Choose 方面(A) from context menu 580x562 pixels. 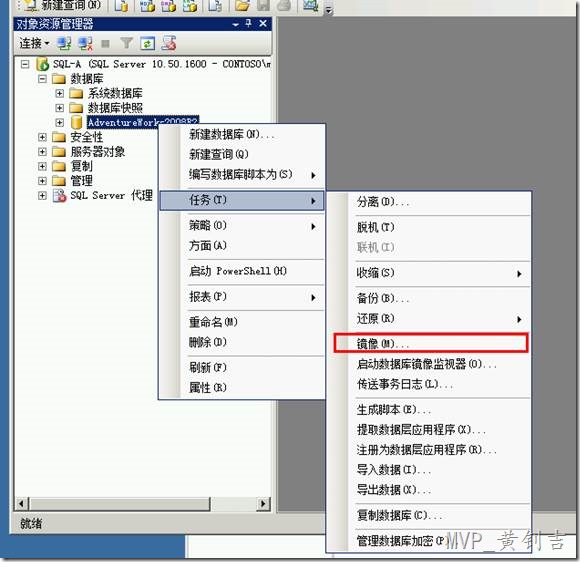tap(242, 245)
